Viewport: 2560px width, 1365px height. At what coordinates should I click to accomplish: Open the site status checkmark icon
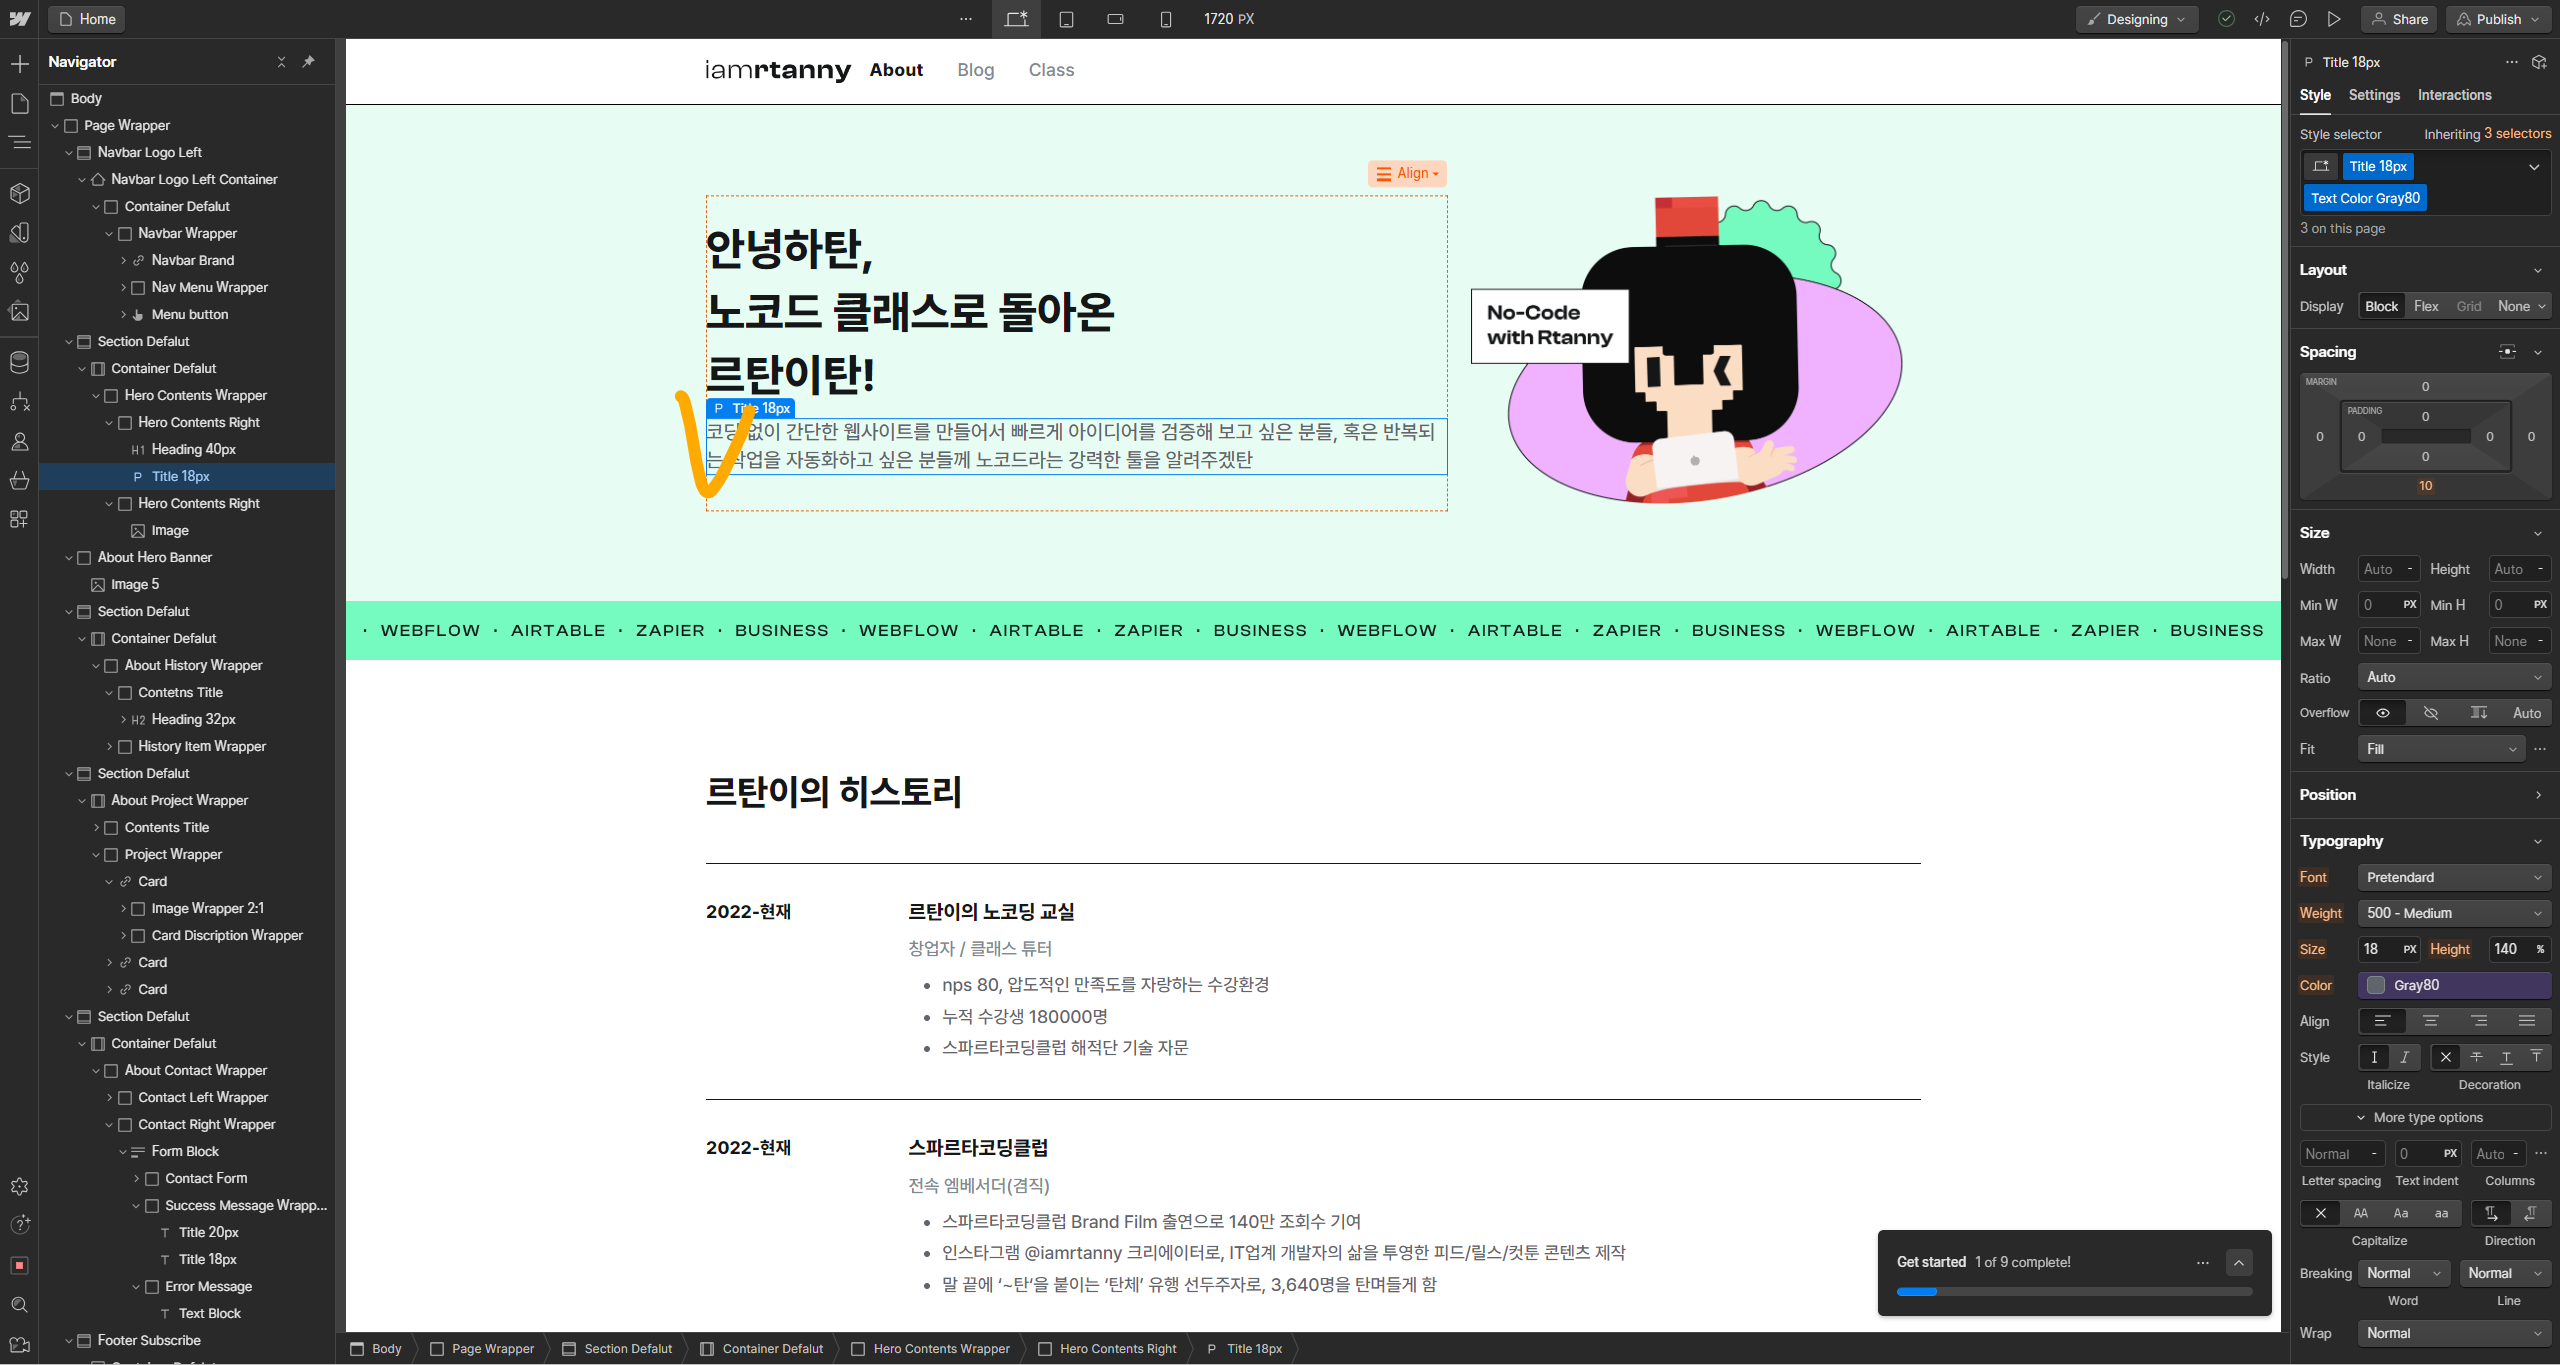(2226, 19)
